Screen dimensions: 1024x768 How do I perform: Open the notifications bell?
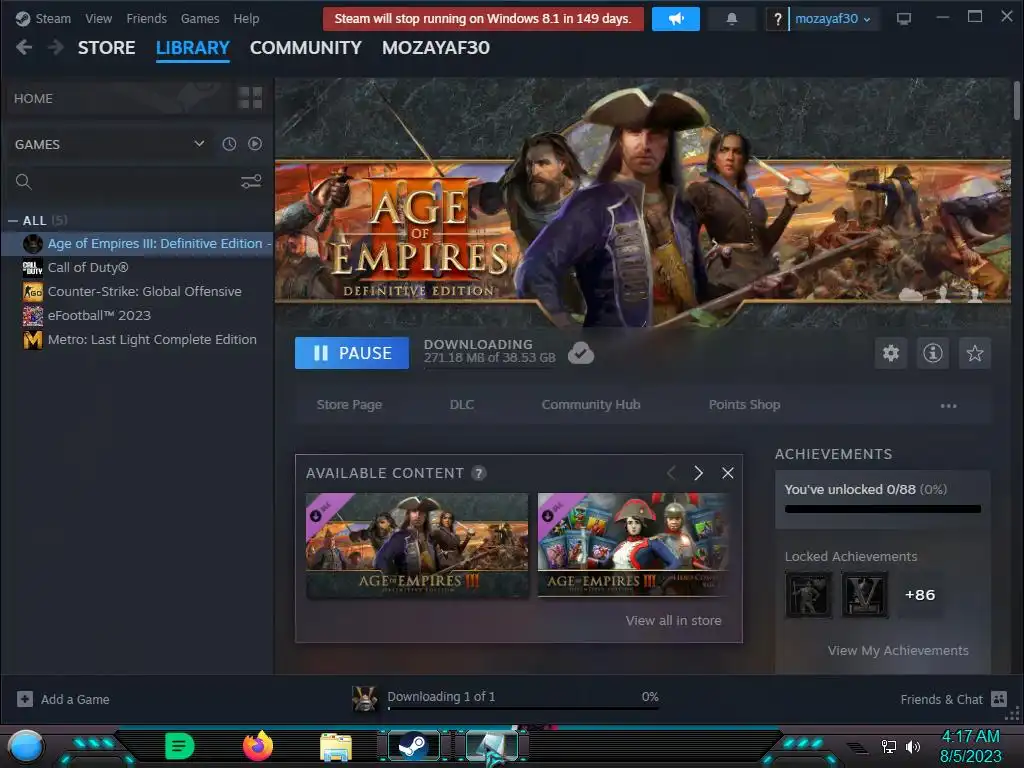731,19
